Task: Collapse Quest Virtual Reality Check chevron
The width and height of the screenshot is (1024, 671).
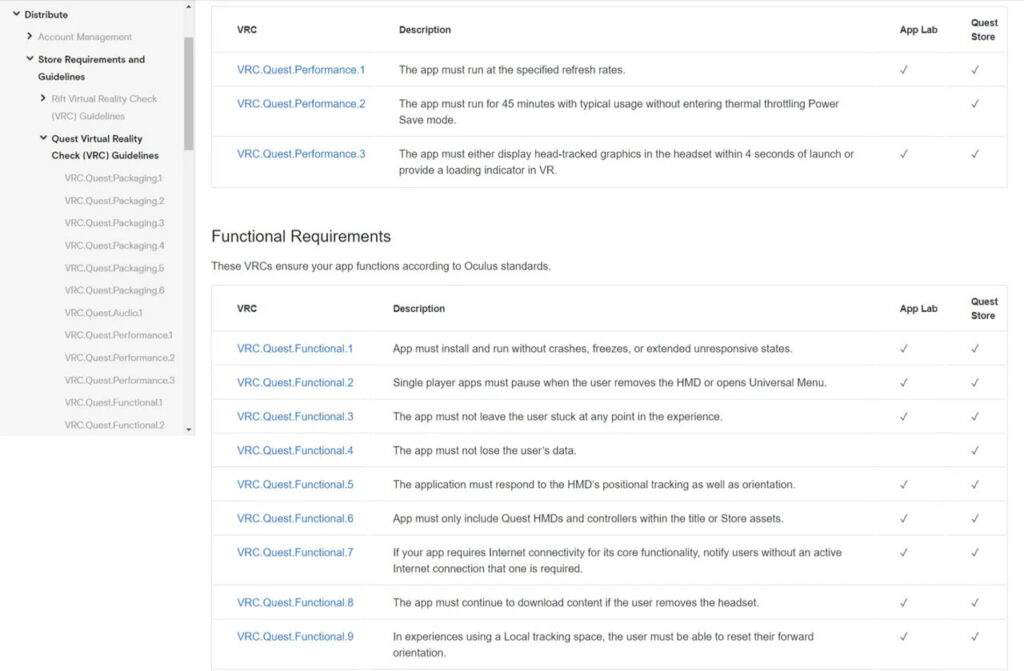Action: click(43, 138)
